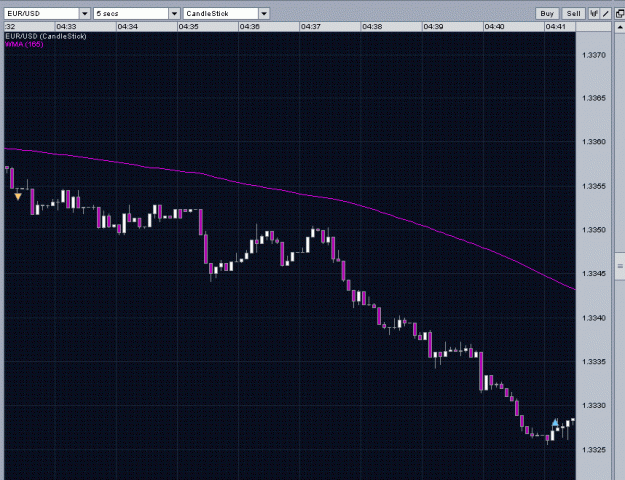Click the 1.3365 price axis label
Image resolution: width=625 pixels, height=480 pixels.
click(x=594, y=98)
